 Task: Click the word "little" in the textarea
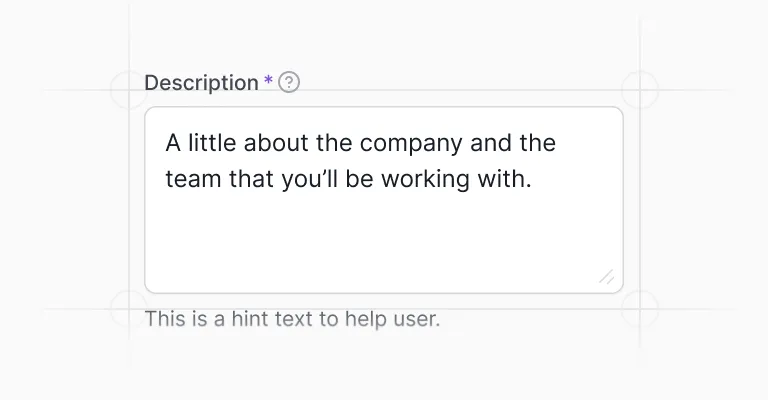[212, 143]
